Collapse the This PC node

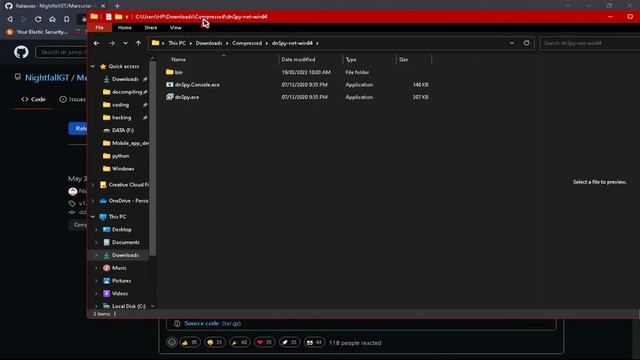pos(93,217)
